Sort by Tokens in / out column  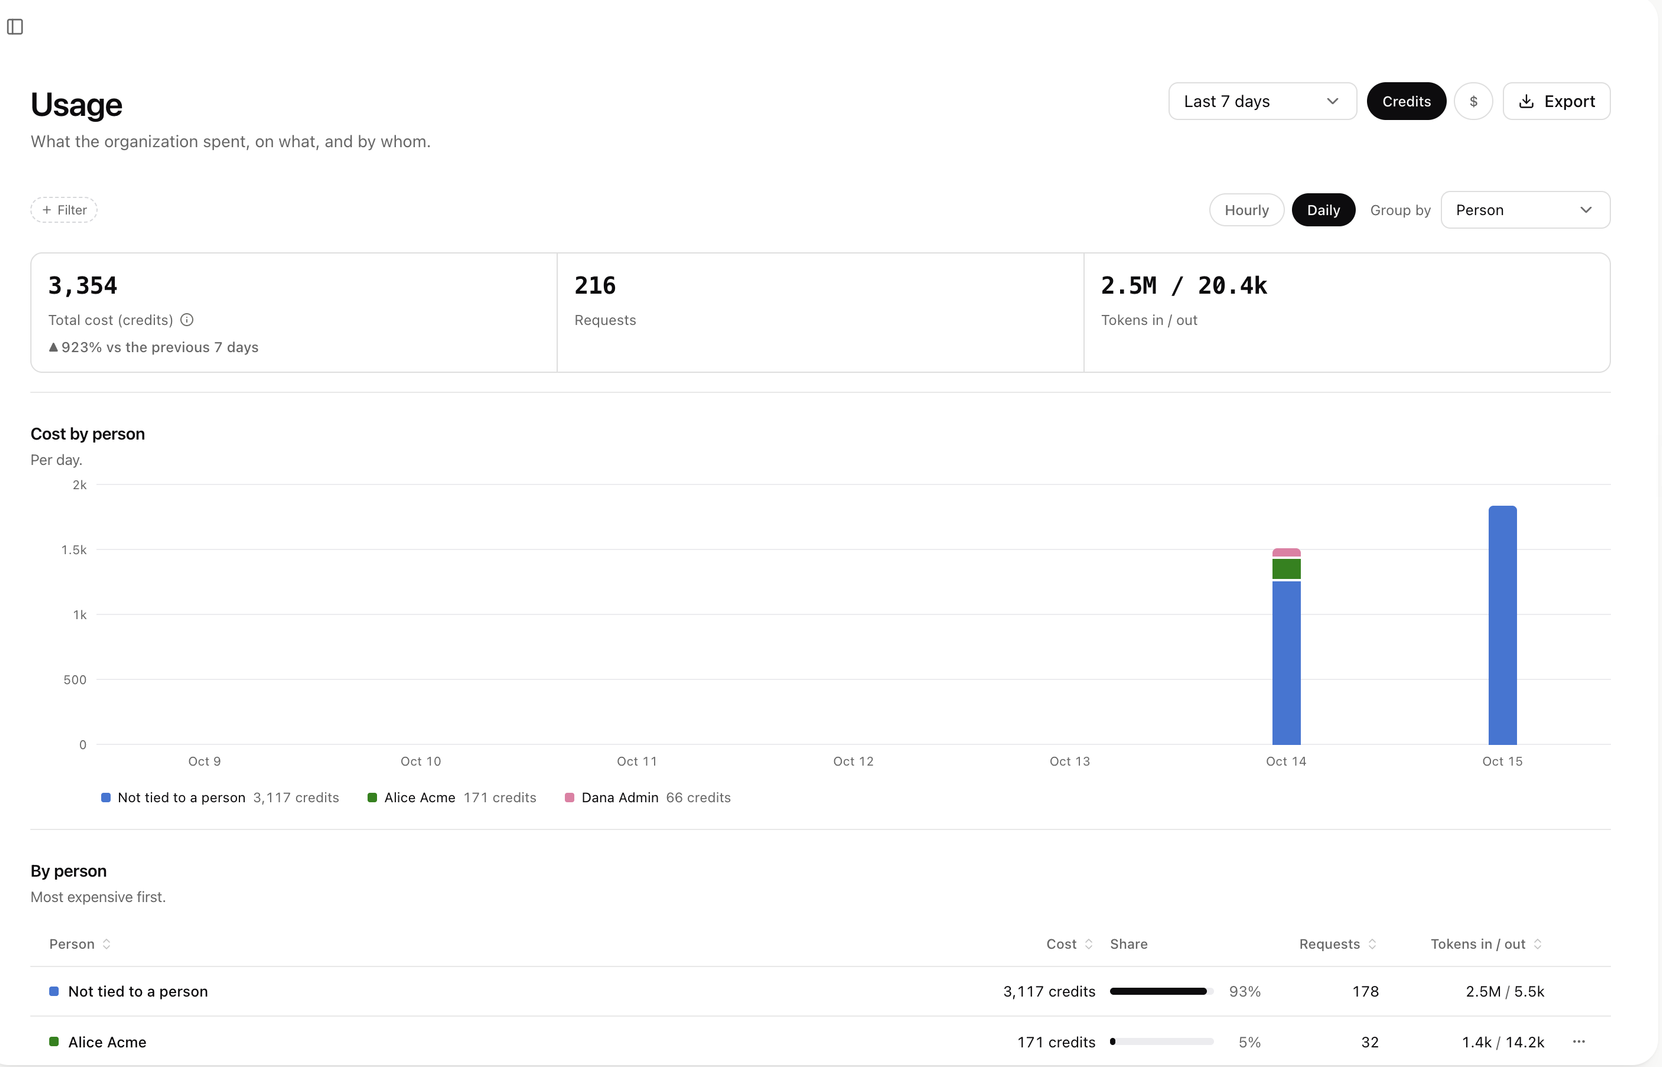[1487, 944]
